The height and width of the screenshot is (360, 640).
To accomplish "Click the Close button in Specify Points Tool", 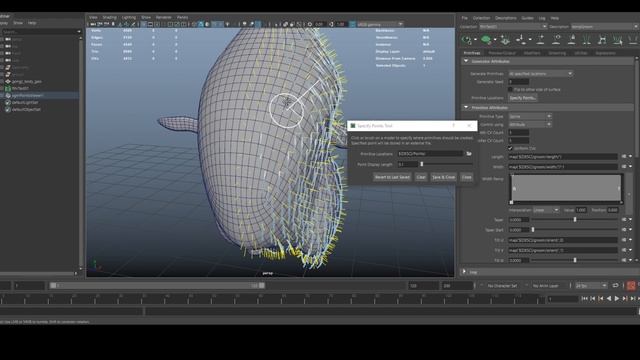I will point(467,177).
